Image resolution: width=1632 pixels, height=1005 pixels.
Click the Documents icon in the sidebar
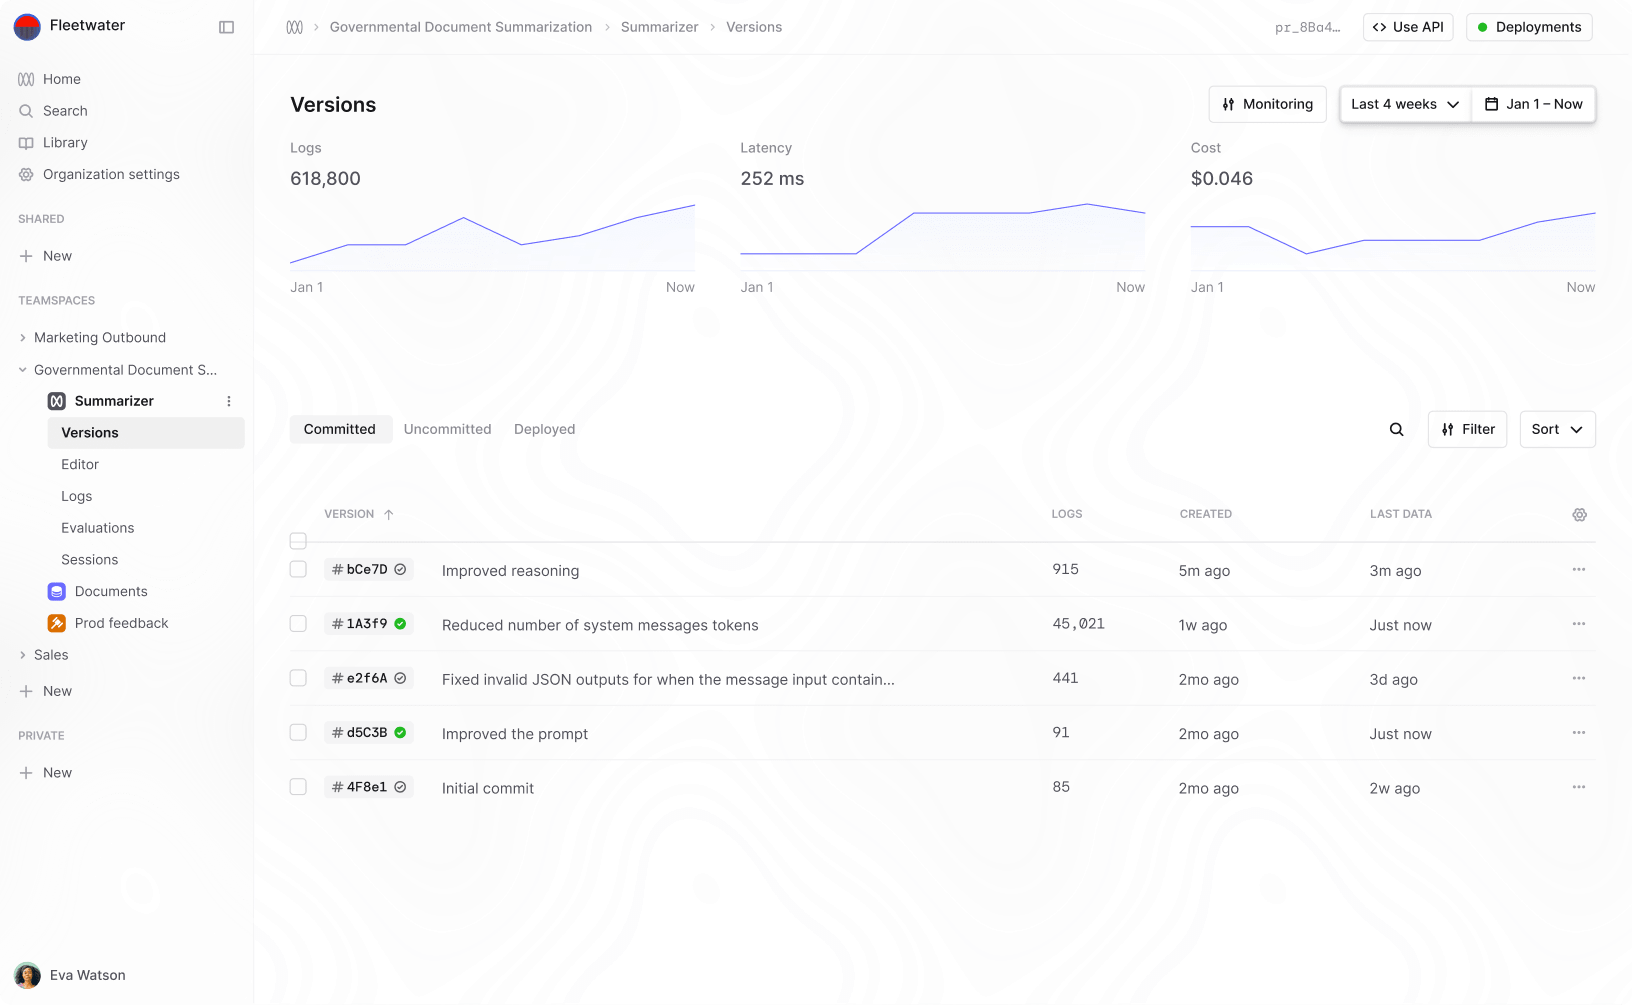tap(57, 592)
